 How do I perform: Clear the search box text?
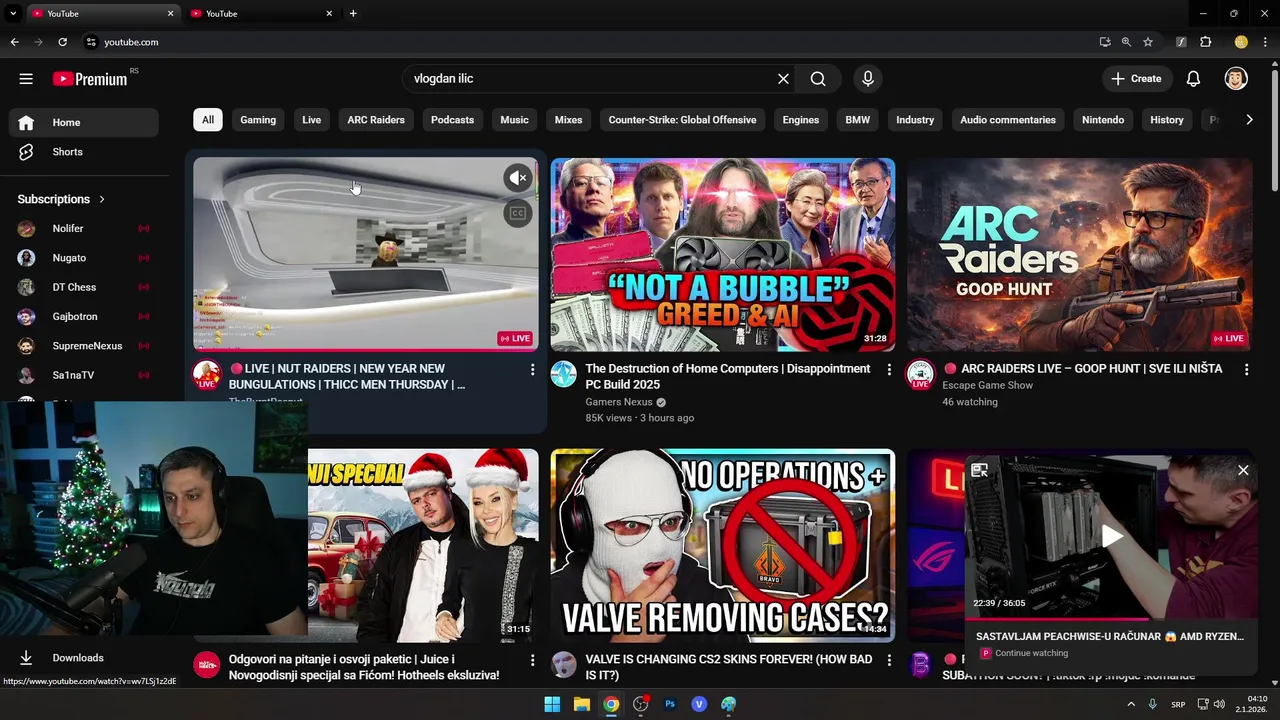[x=783, y=79]
